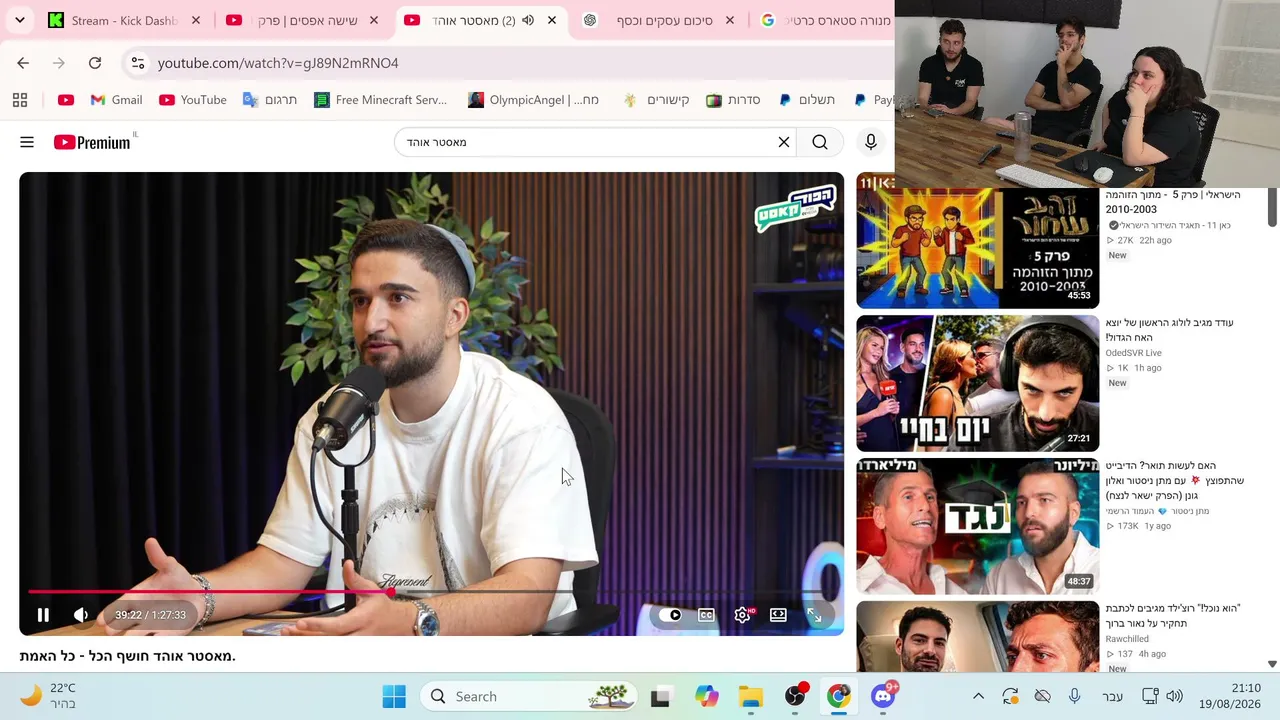Screen dimensions: 1280x720
Task: Open the YouTube guide hamburger menu
Action: [27, 142]
